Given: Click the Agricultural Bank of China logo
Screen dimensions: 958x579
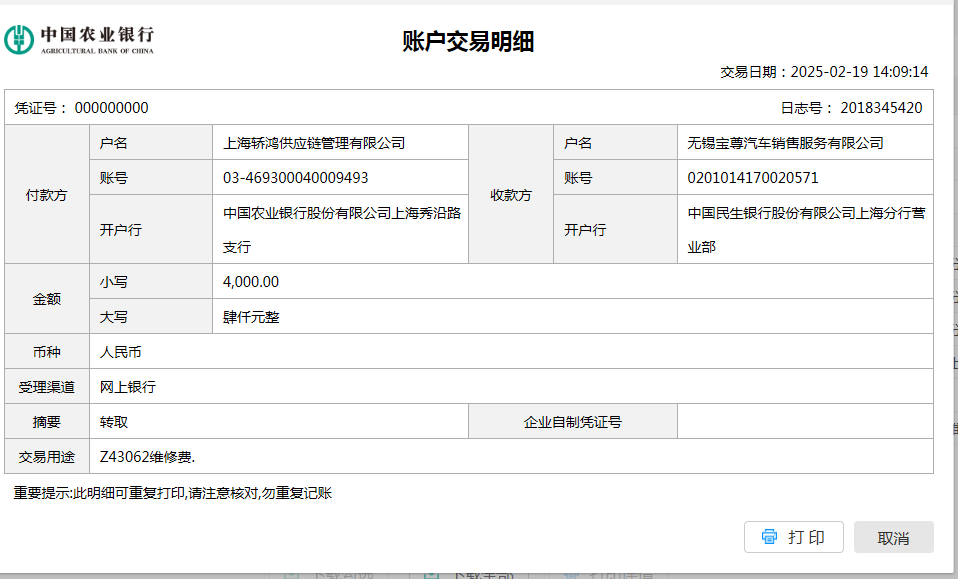Looking at the screenshot, I should (79, 40).
